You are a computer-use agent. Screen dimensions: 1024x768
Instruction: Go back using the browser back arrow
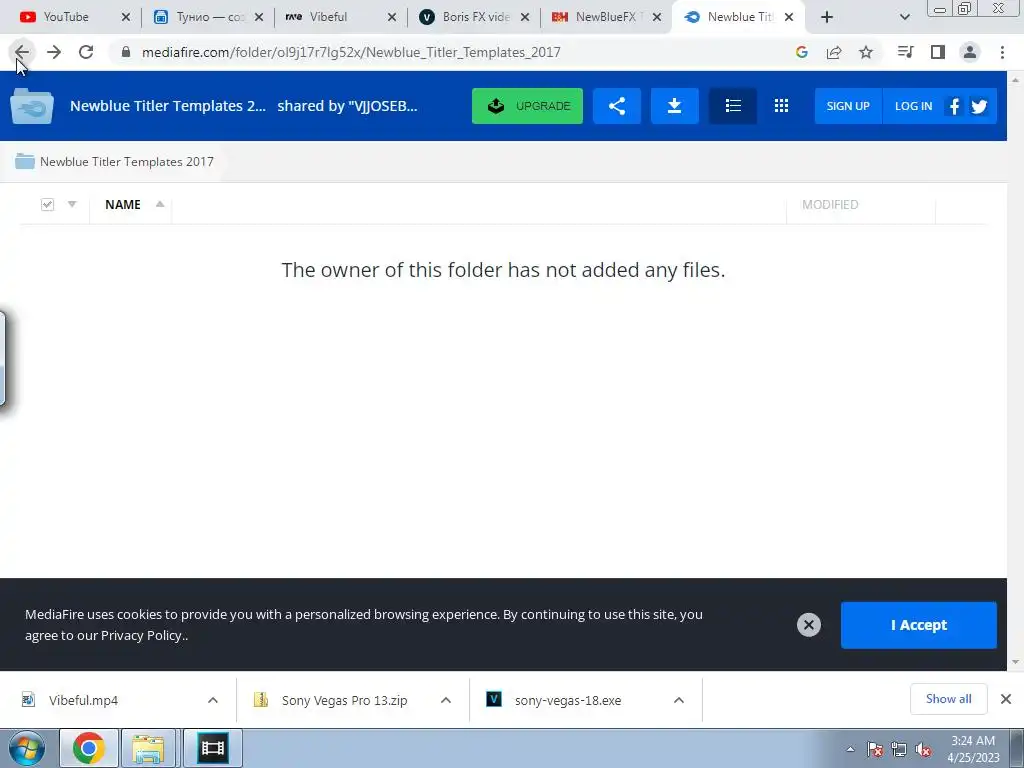tap(22, 52)
